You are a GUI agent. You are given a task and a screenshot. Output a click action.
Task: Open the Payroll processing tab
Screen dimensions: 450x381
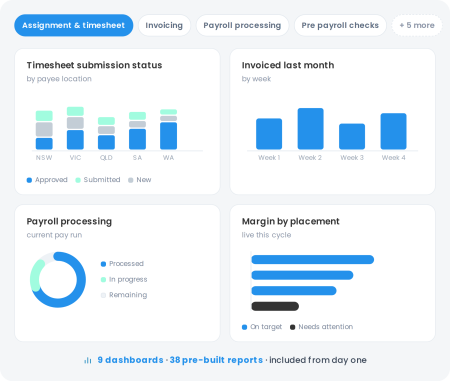[242, 25]
